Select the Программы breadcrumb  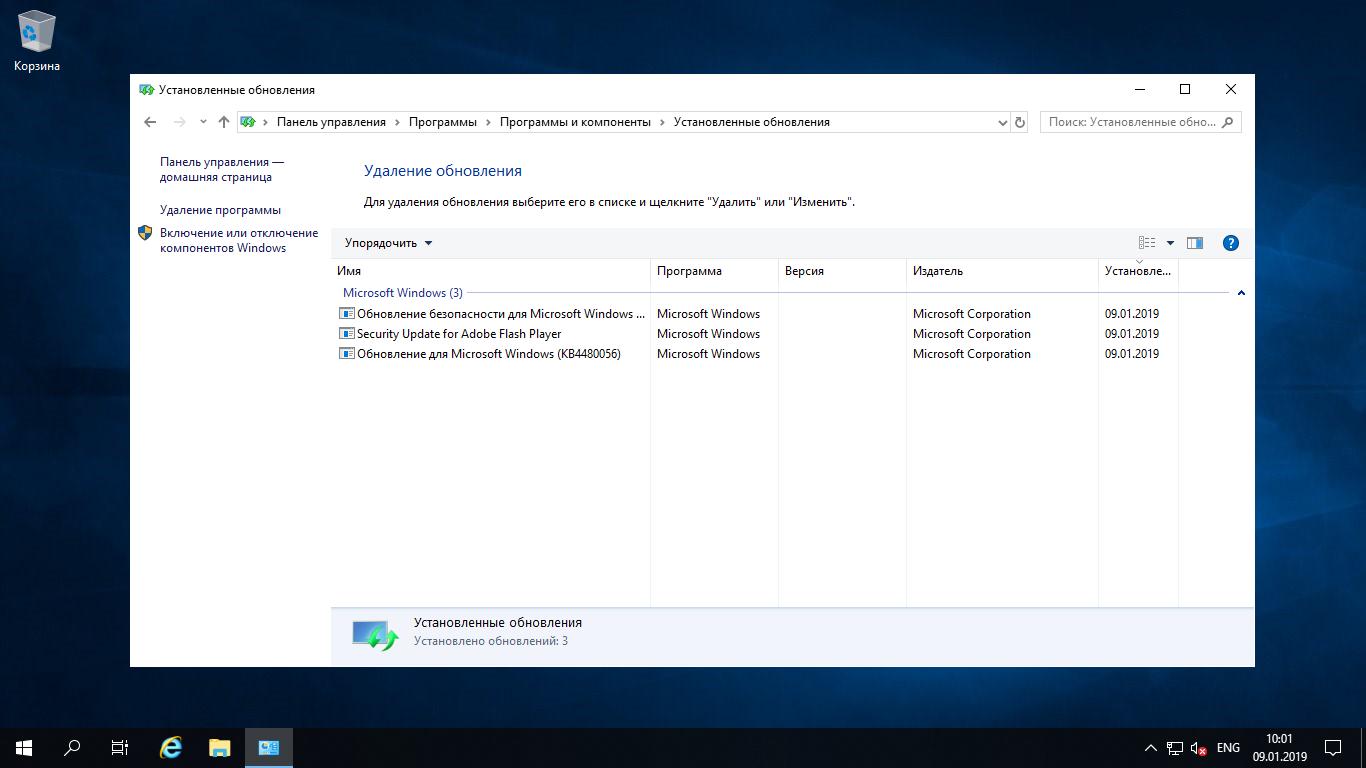(443, 122)
